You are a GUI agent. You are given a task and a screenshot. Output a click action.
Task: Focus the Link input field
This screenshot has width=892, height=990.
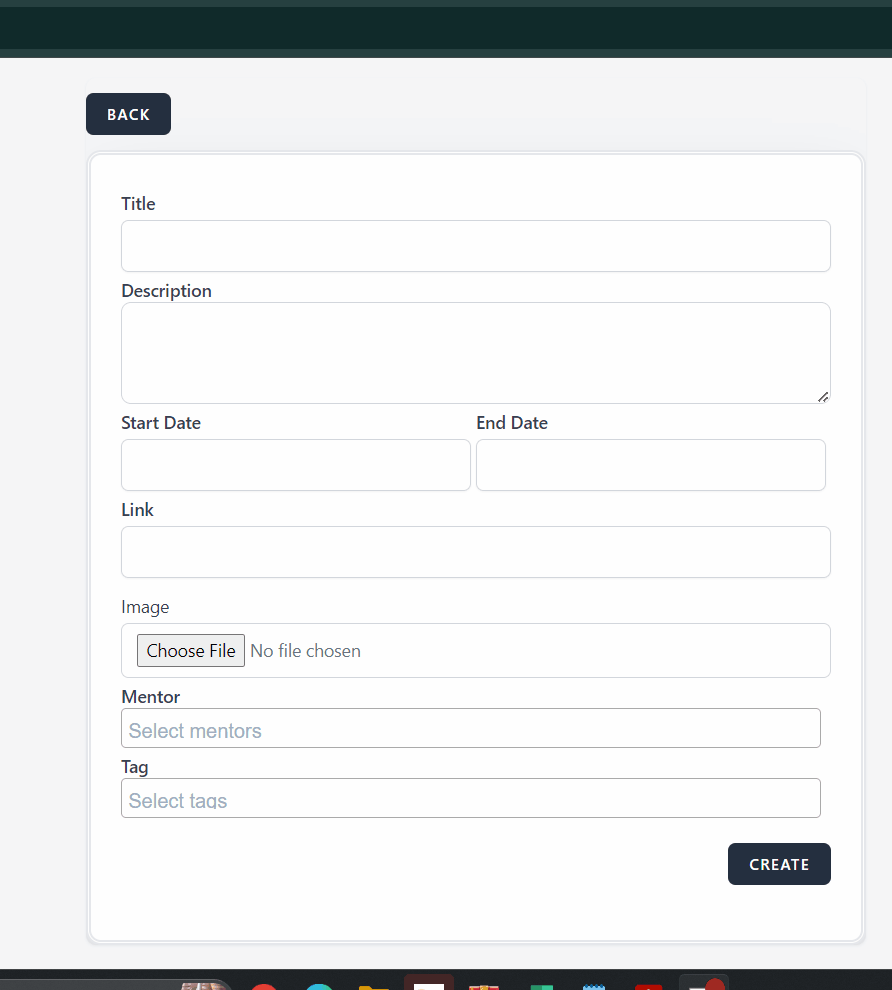475,552
